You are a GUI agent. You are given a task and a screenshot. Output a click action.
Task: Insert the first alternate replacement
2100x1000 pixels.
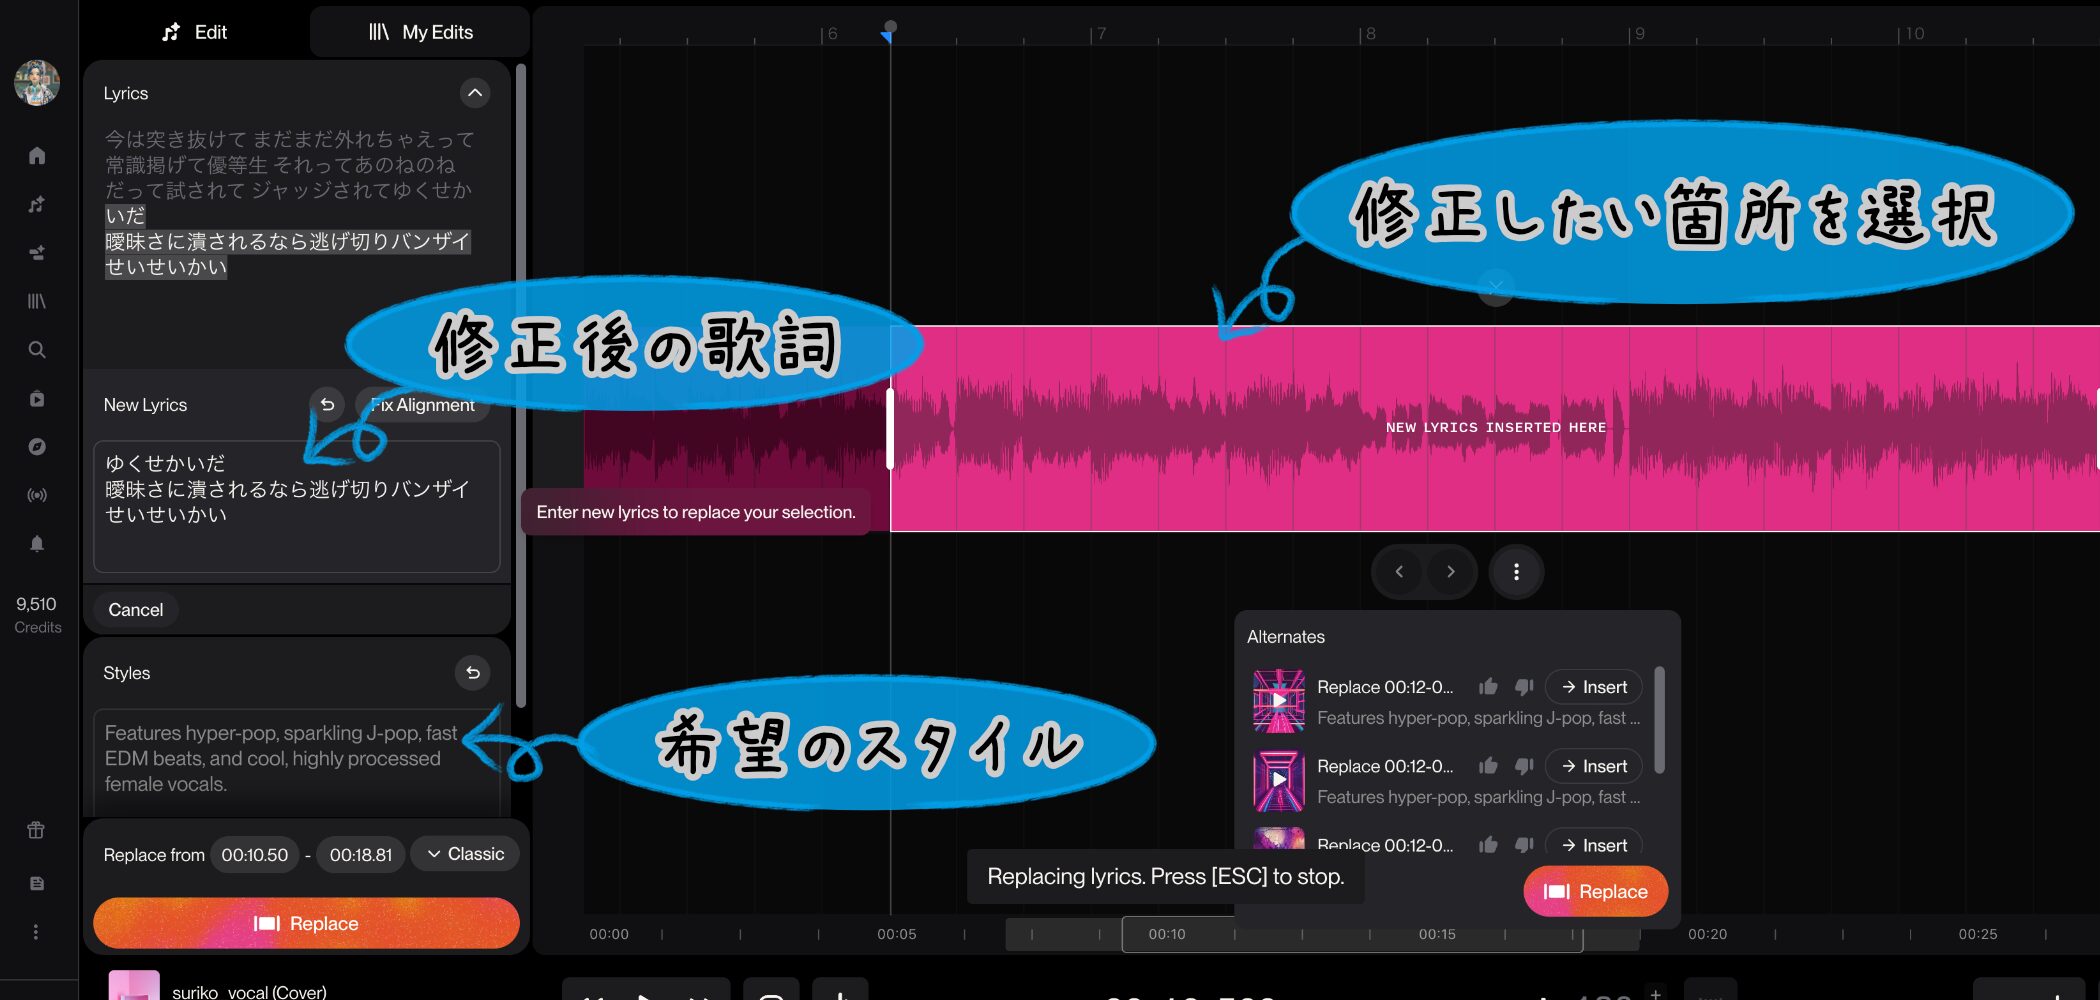1594,687
